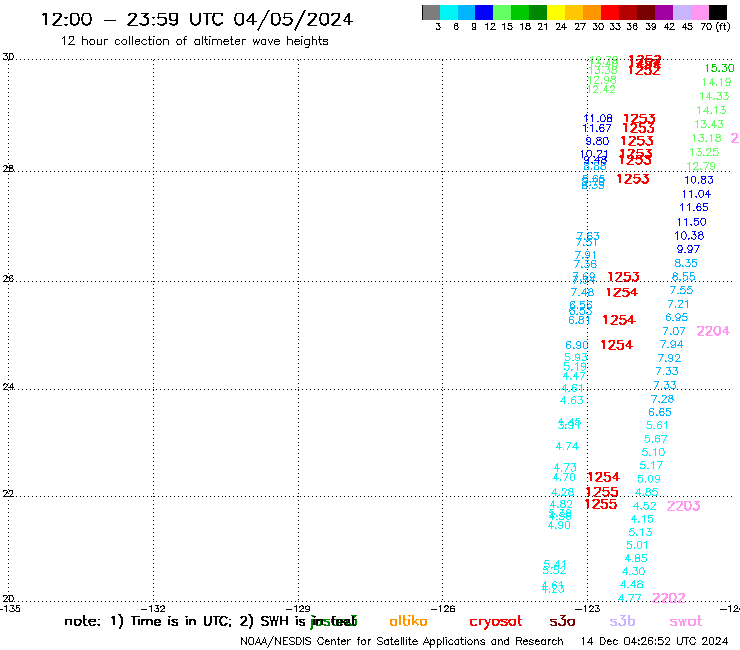Click the 5.09 wave height reading

649,479
